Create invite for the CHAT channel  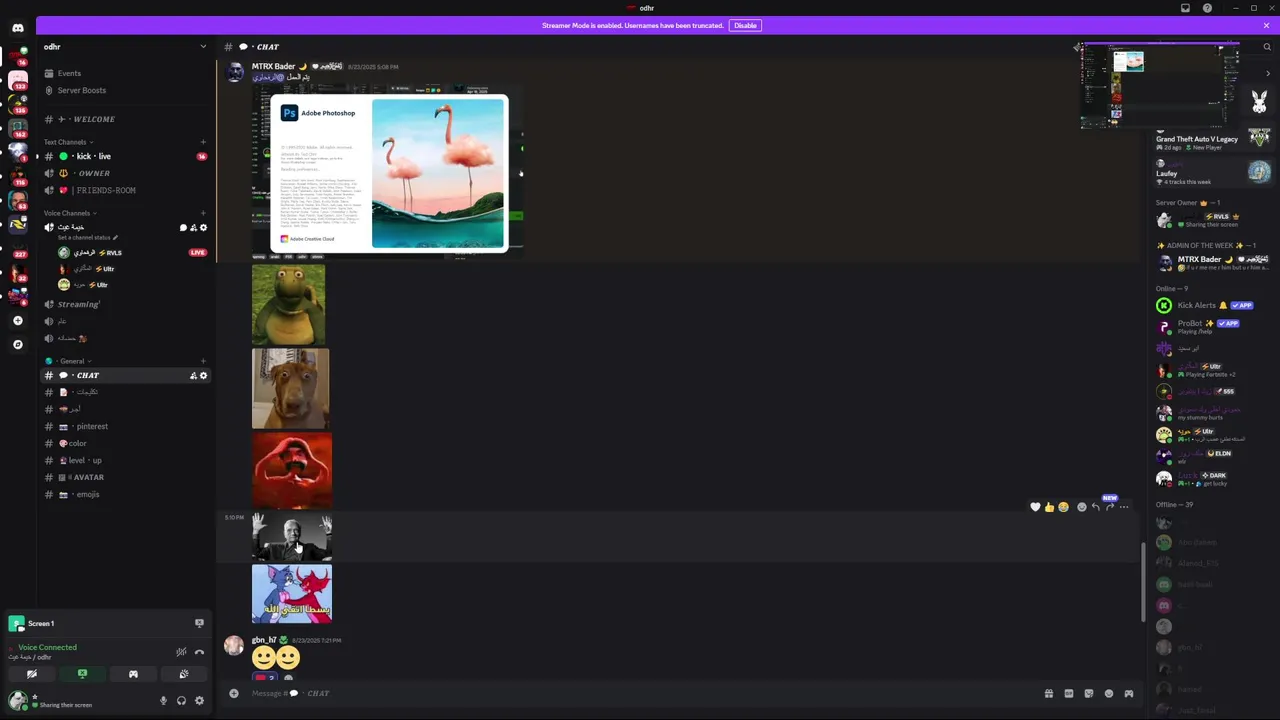pos(193,376)
